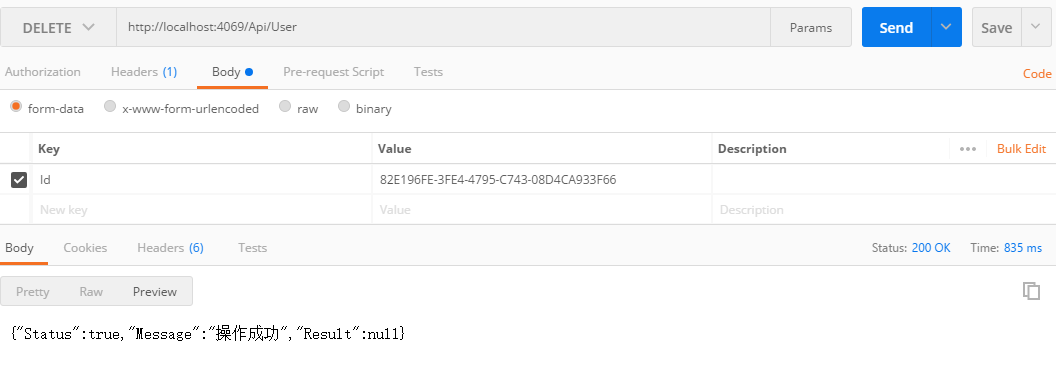Open the Pre-request Script tab

pyautogui.click(x=333, y=72)
